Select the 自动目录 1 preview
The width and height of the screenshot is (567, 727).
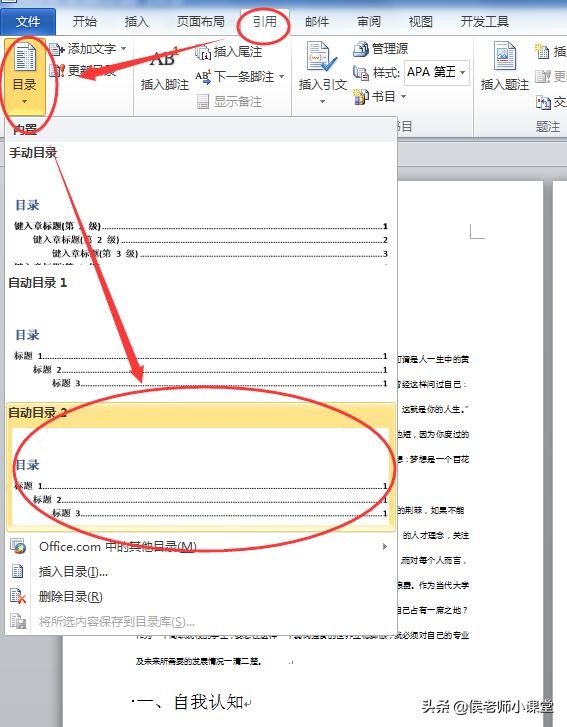point(200,336)
